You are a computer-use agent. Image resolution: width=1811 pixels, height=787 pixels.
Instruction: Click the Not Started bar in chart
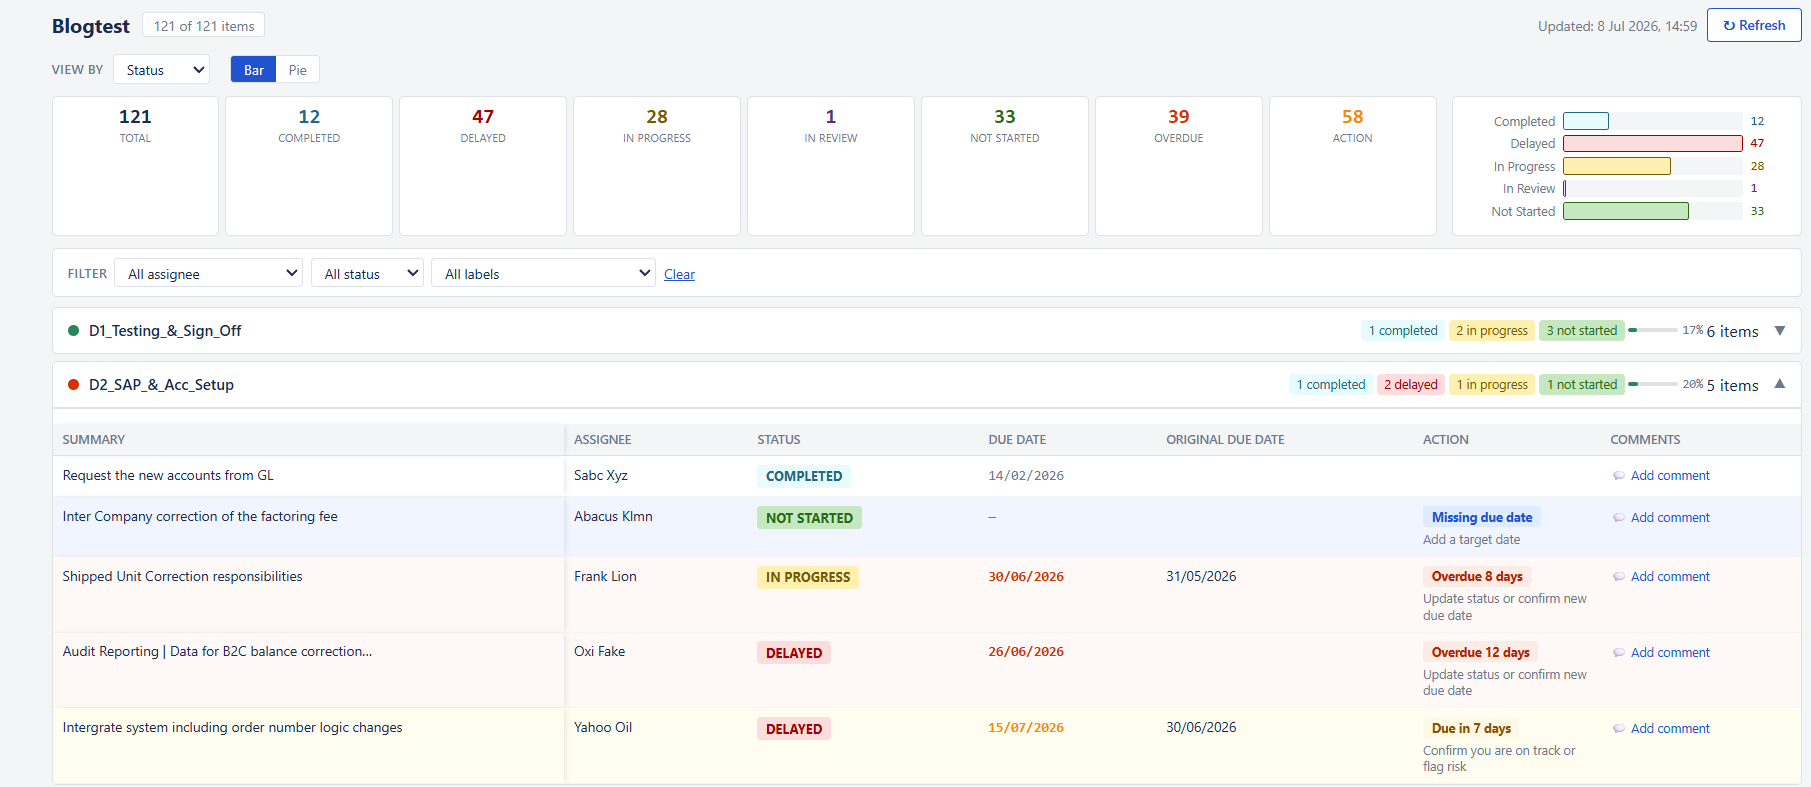pyautogui.click(x=1626, y=211)
